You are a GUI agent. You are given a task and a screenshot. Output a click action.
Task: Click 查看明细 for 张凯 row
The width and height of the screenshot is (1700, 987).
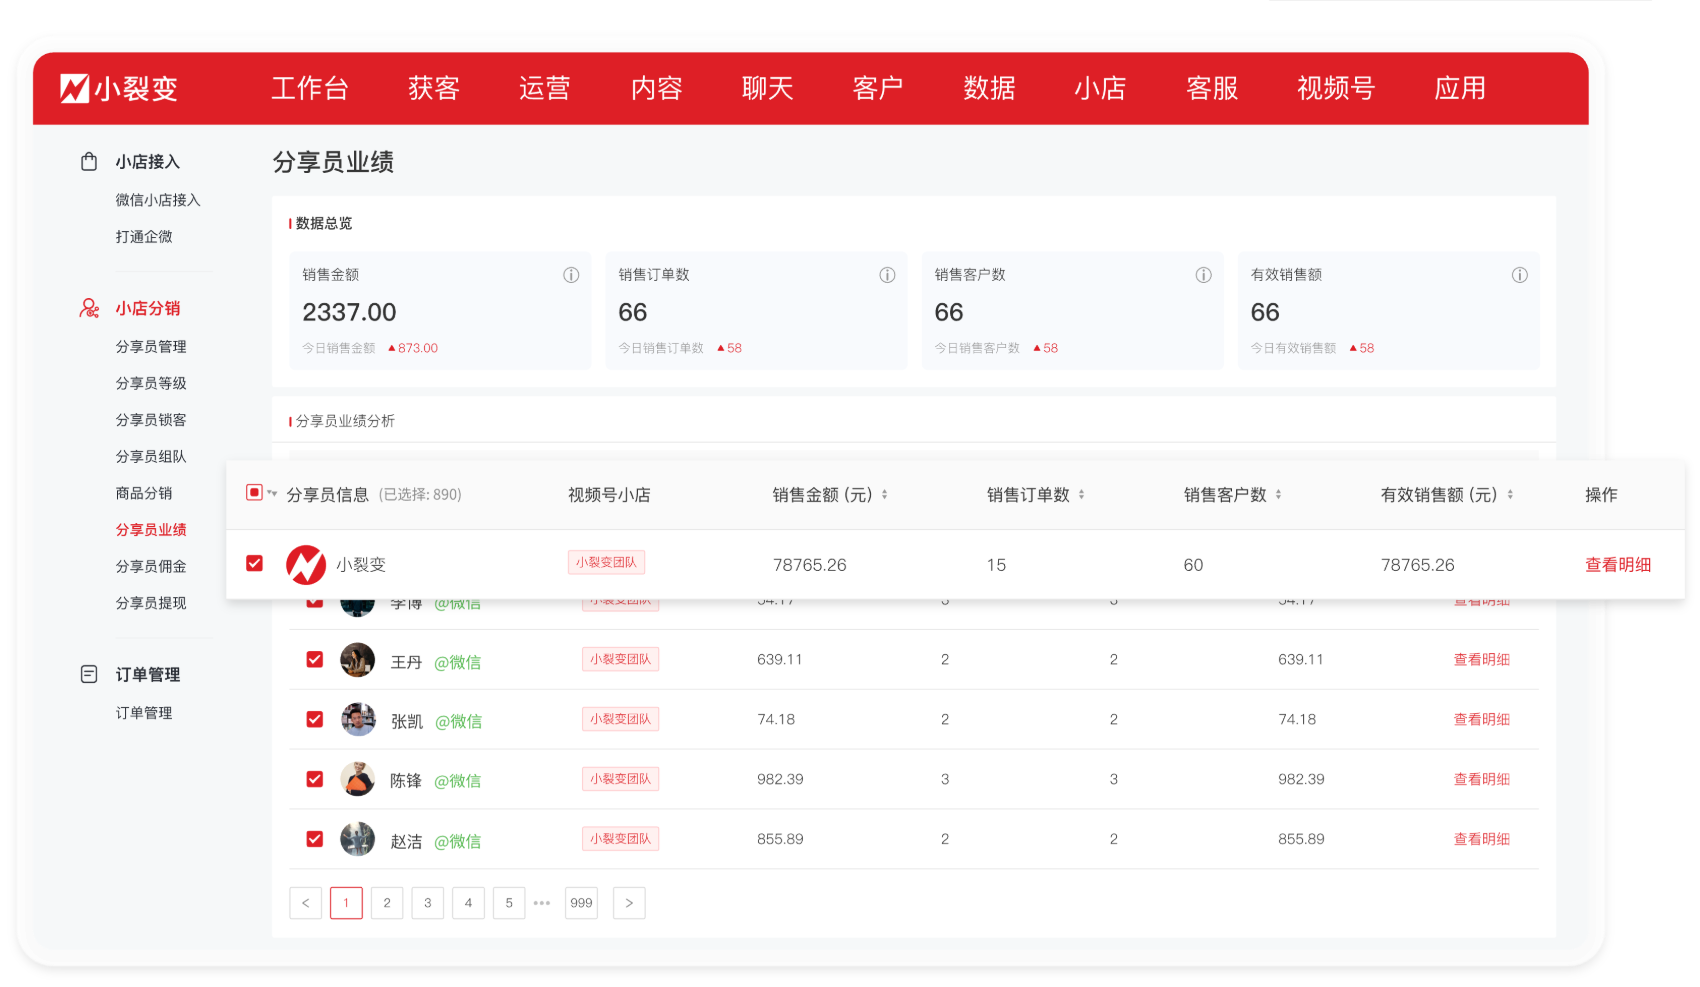[x=1482, y=720]
